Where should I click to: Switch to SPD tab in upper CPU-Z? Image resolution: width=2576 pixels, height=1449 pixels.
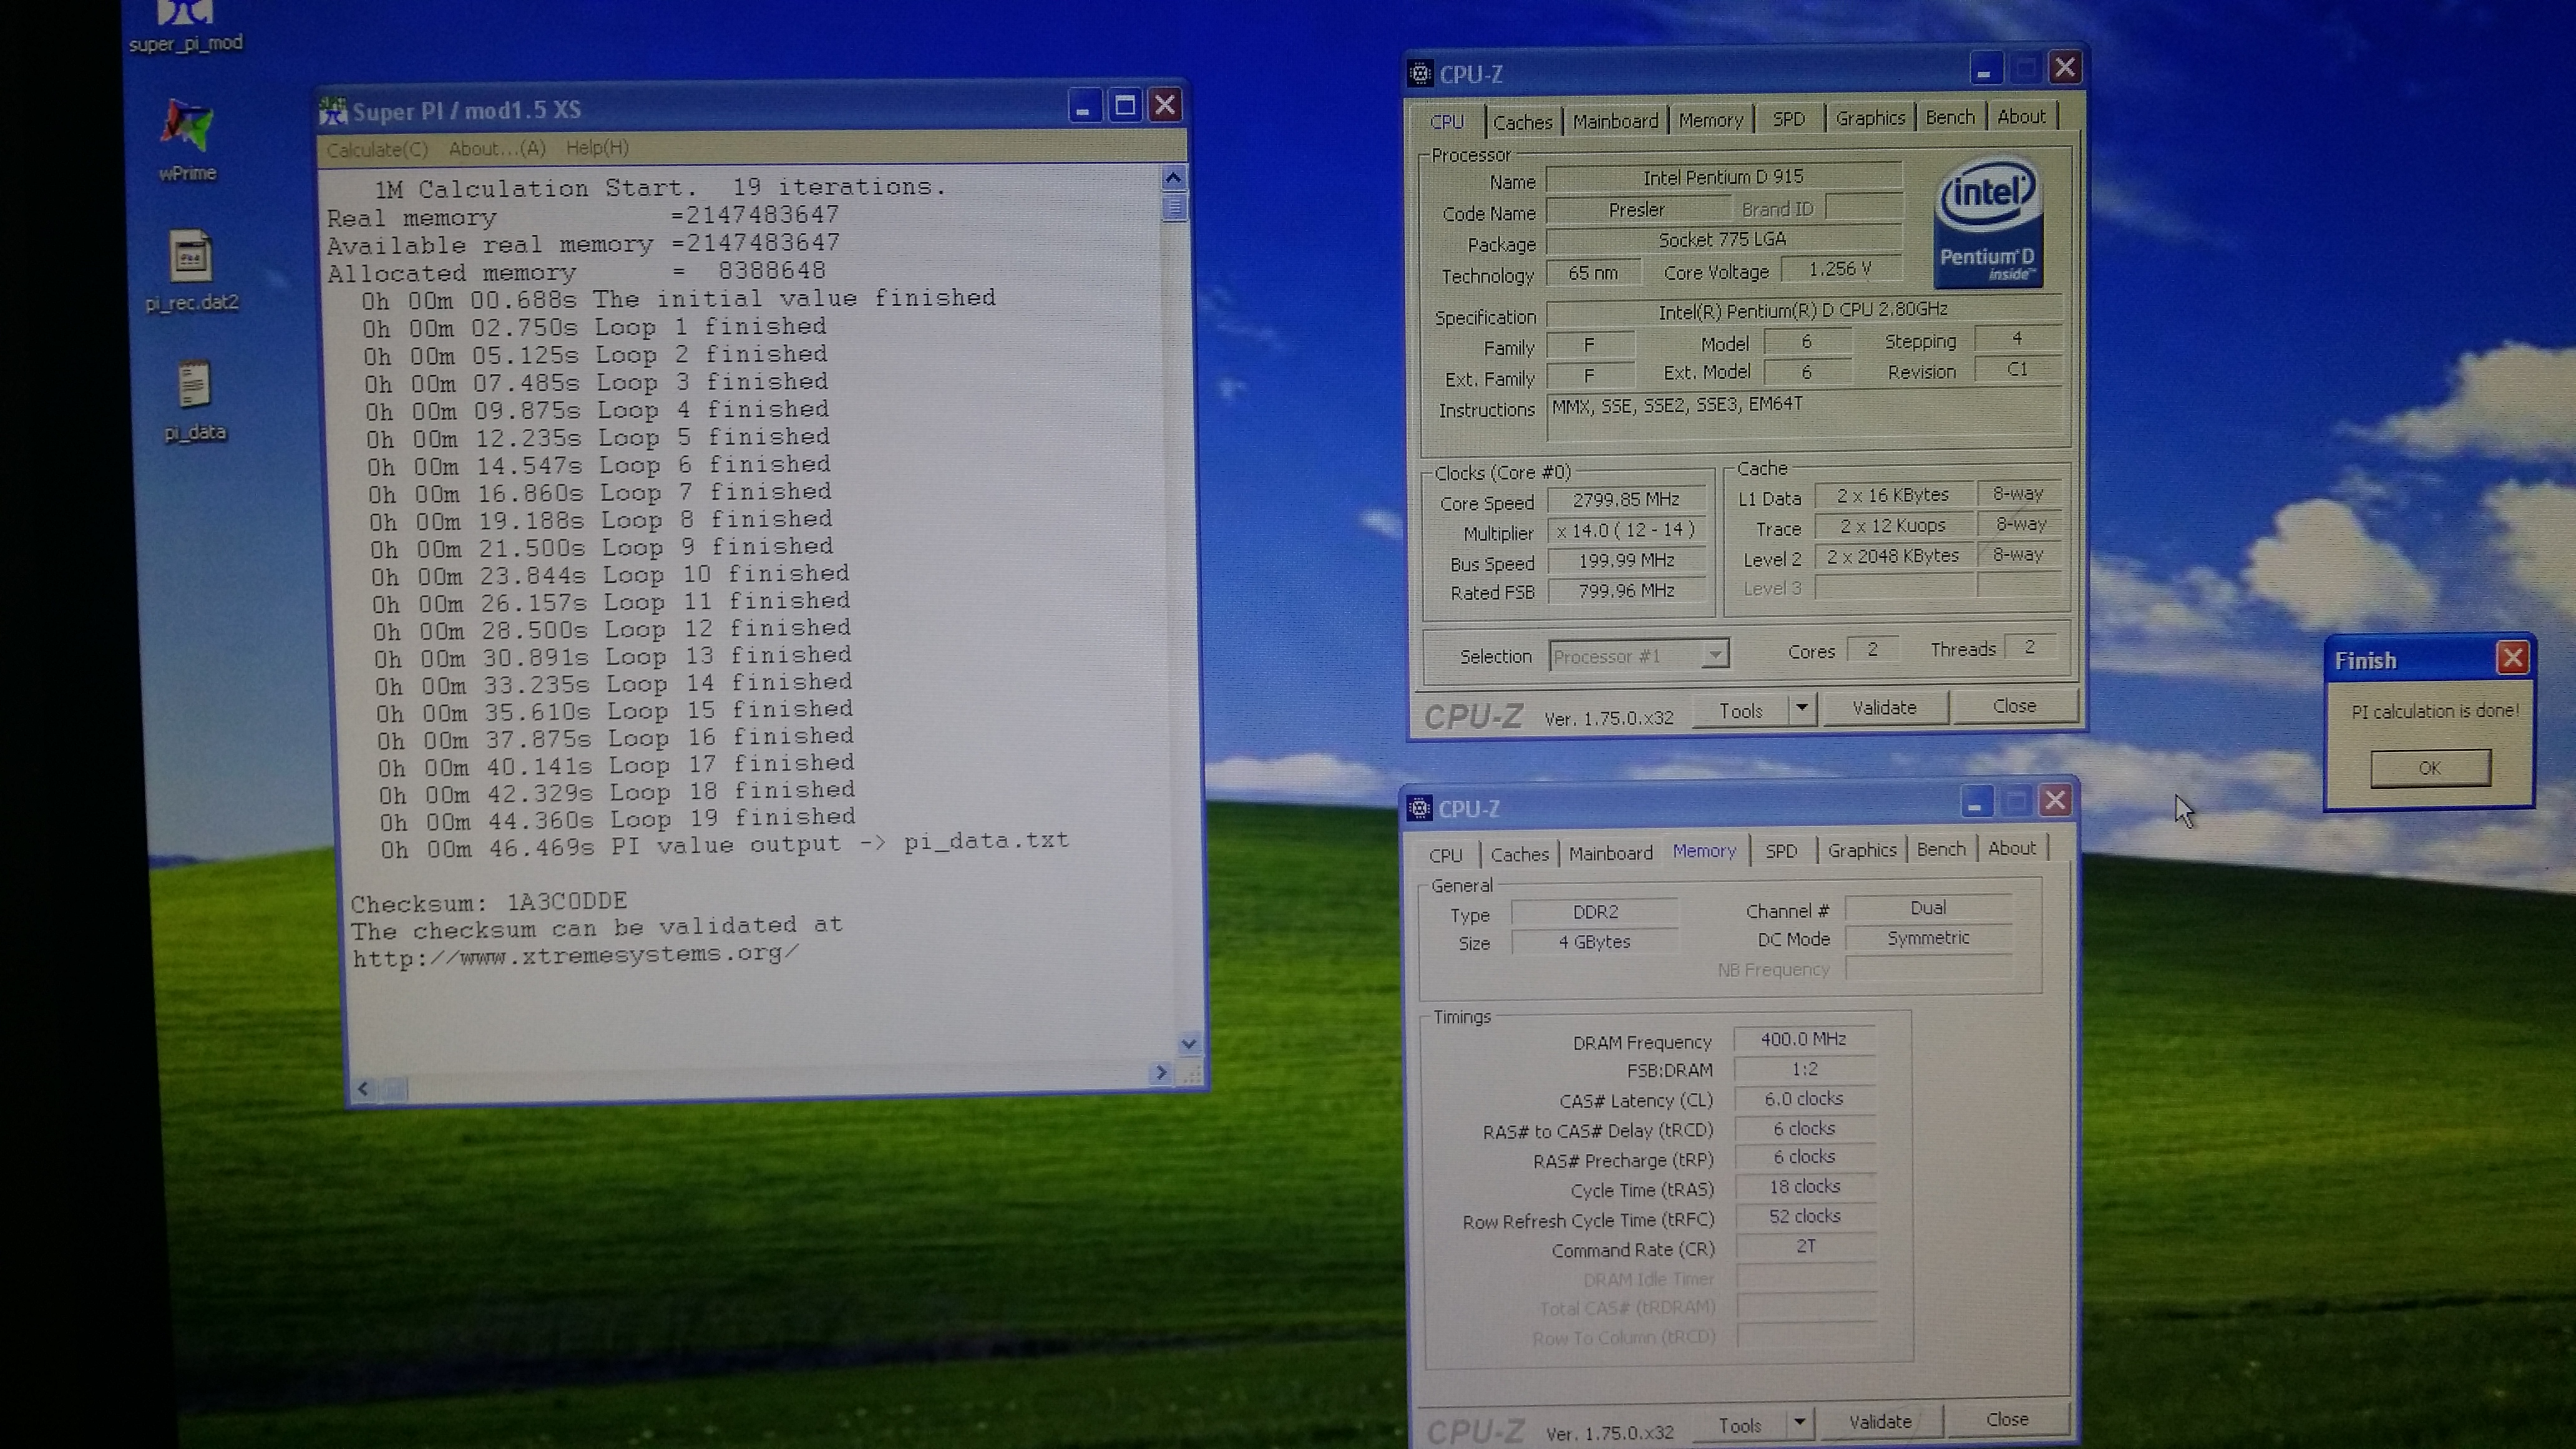pos(1788,120)
